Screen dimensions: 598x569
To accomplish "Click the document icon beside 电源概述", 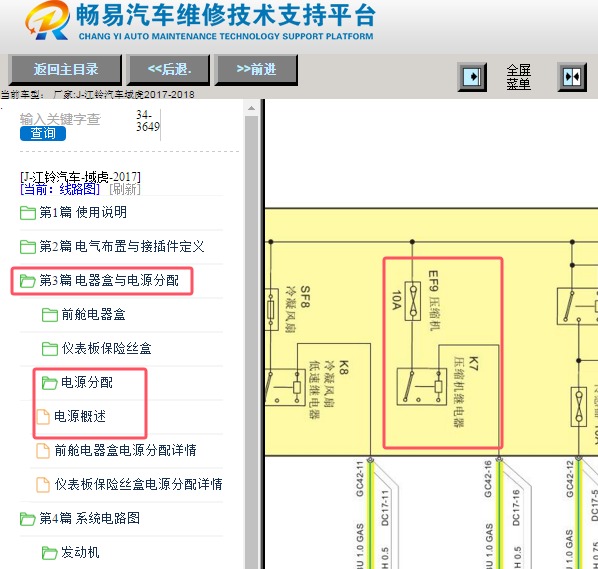I will 43,417.
